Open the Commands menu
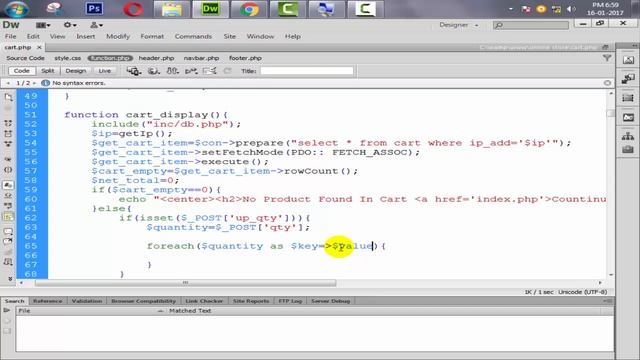This screenshot has height=360, width=640. [193, 36]
